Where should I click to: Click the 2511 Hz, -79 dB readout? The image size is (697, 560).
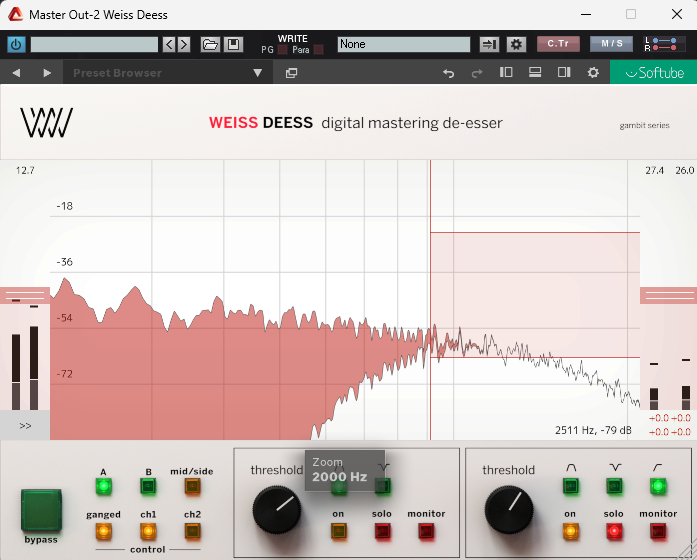[593, 430]
